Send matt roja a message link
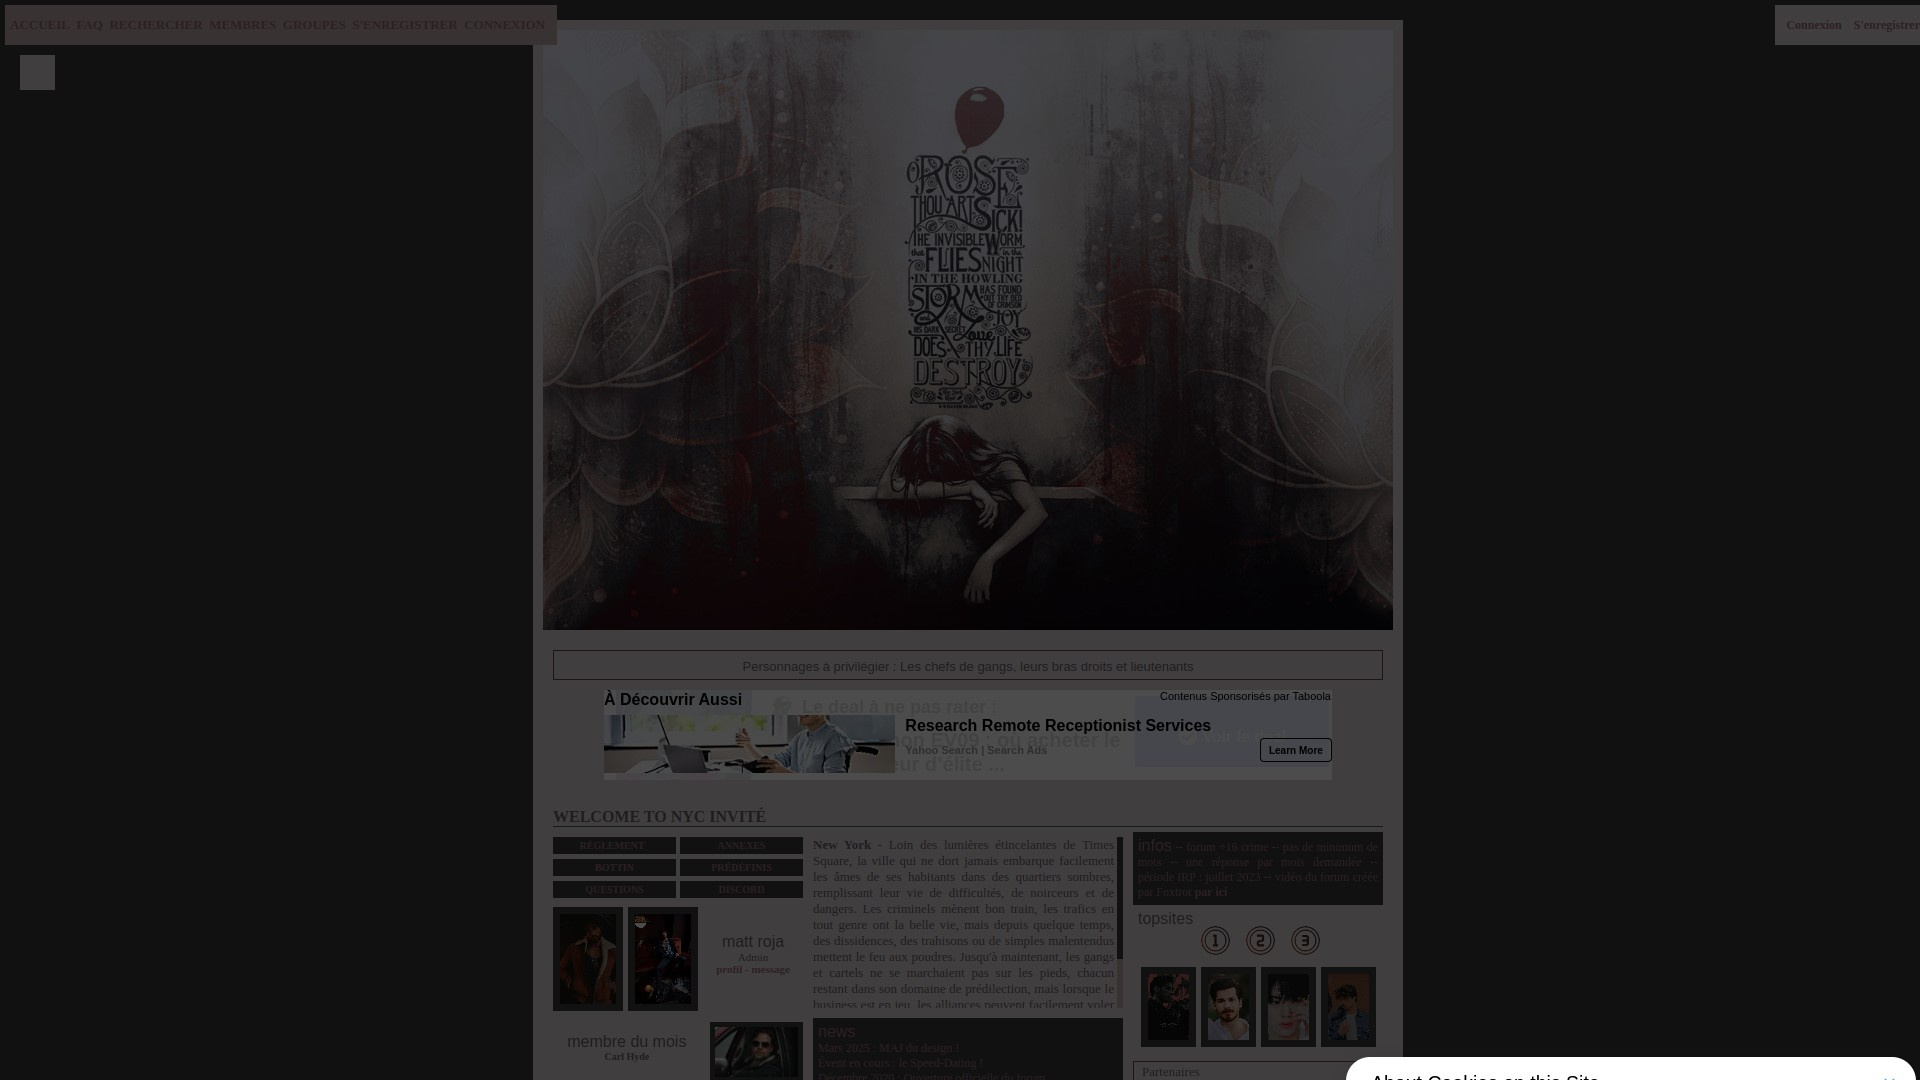The image size is (1920, 1080). tap(771, 969)
